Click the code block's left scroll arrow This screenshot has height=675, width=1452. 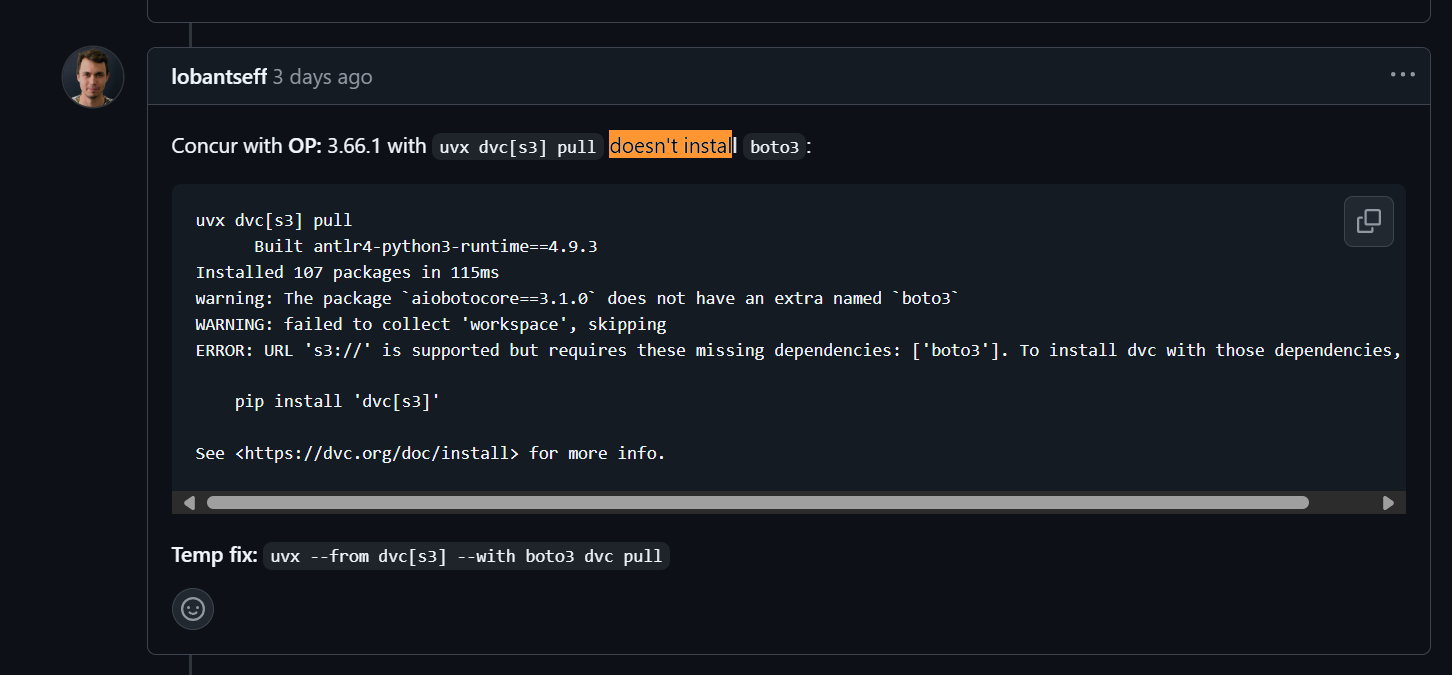pyautogui.click(x=189, y=503)
